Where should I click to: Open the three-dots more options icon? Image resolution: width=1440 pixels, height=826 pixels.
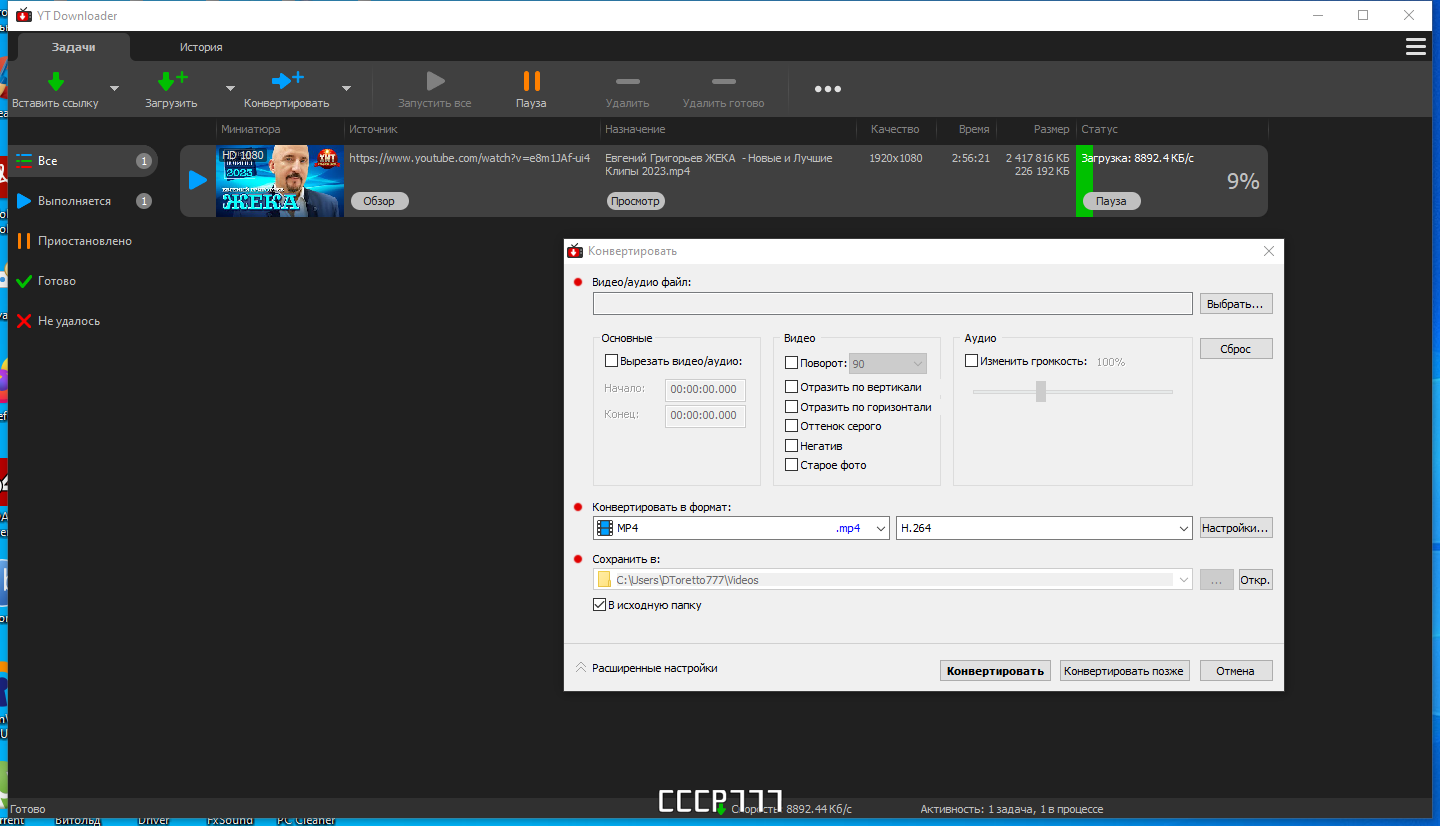(x=827, y=89)
